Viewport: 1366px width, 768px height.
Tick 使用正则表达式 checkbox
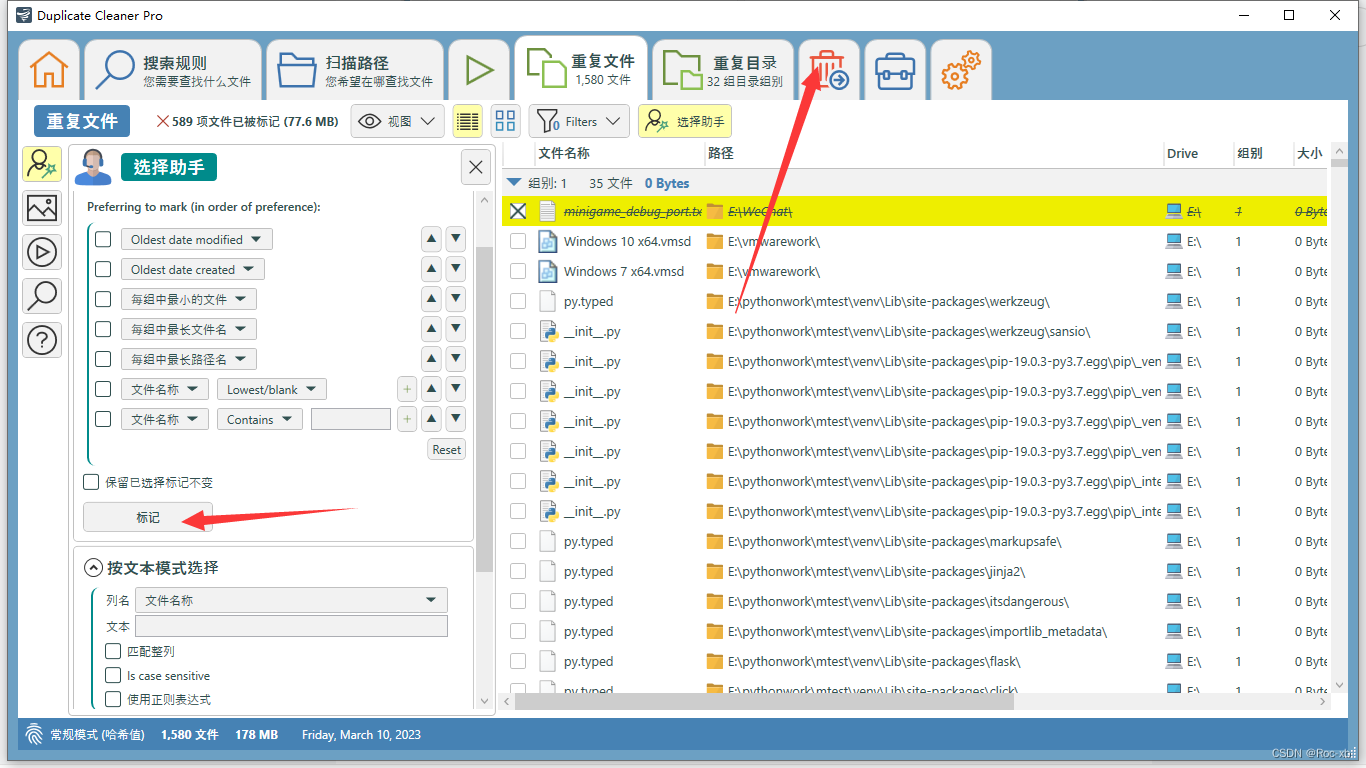click(x=113, y=699)
